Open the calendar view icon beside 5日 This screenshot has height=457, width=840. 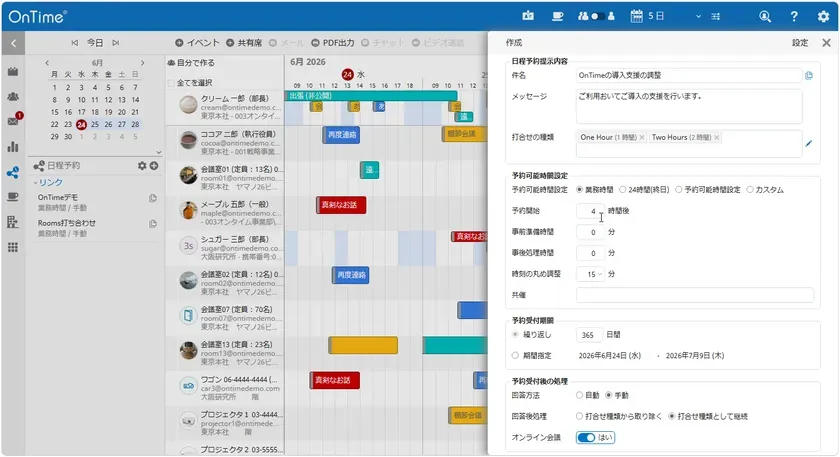[636, 16]
